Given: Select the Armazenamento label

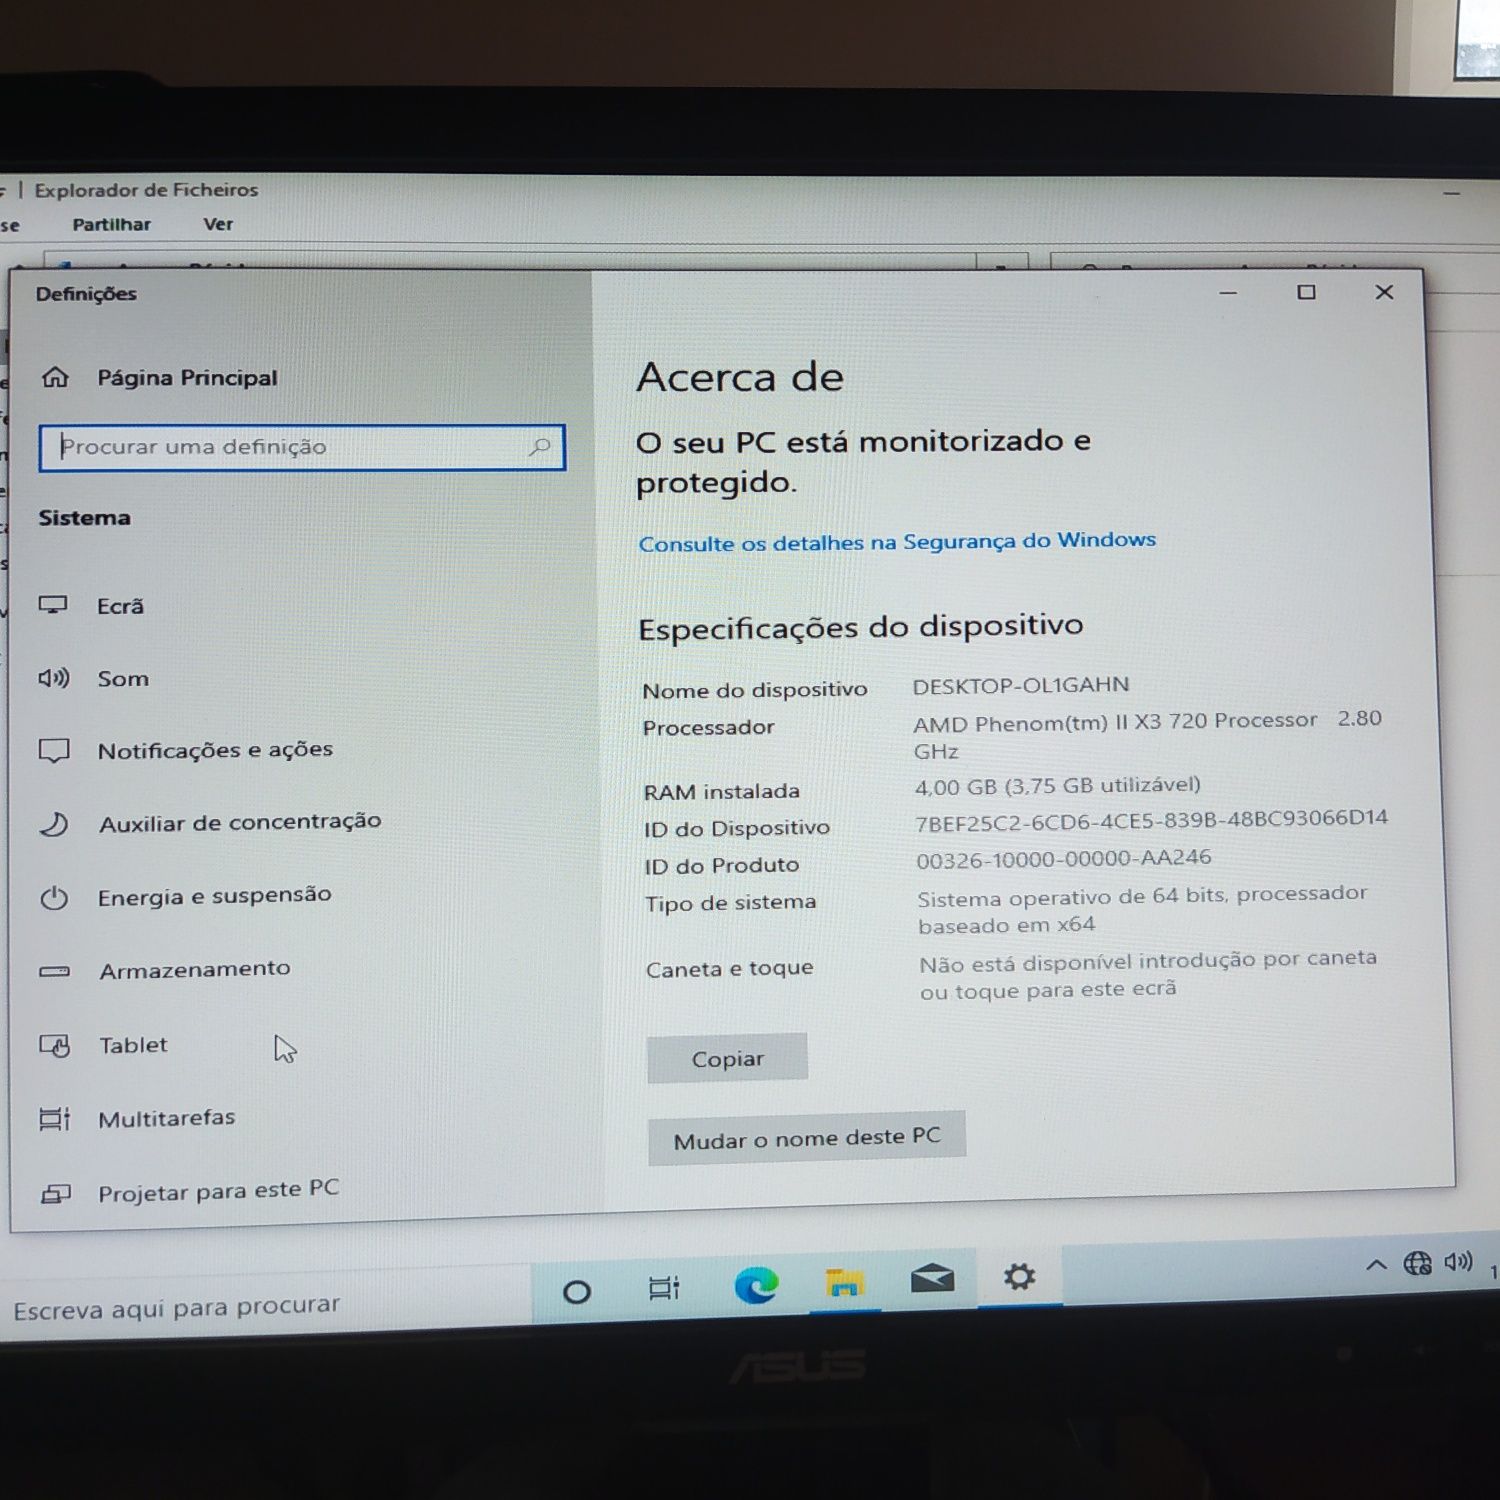Looking at the screenshot, I should [x=195, y=969].
